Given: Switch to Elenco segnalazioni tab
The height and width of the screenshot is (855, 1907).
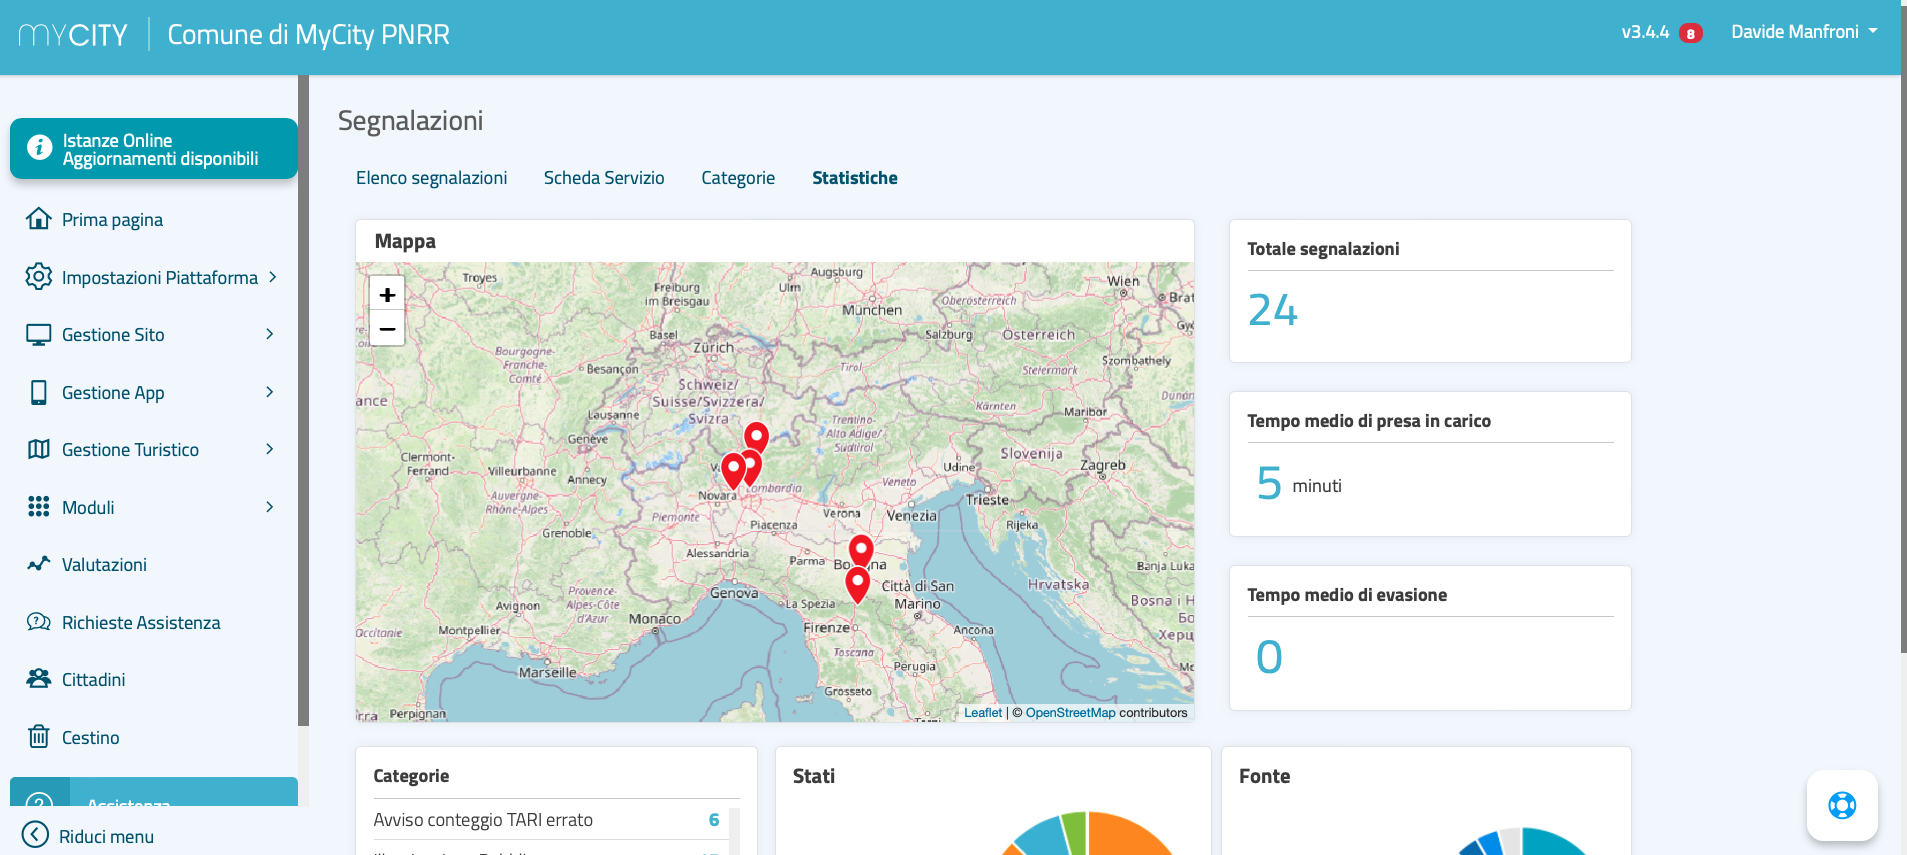Looking at the screenshot, I should pos(431,178).
